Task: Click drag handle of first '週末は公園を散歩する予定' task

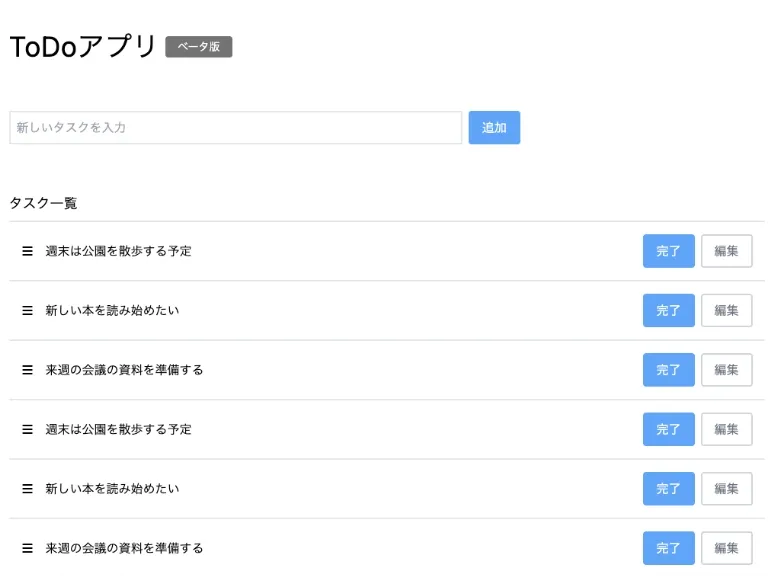Action: [x=28, y=251]
